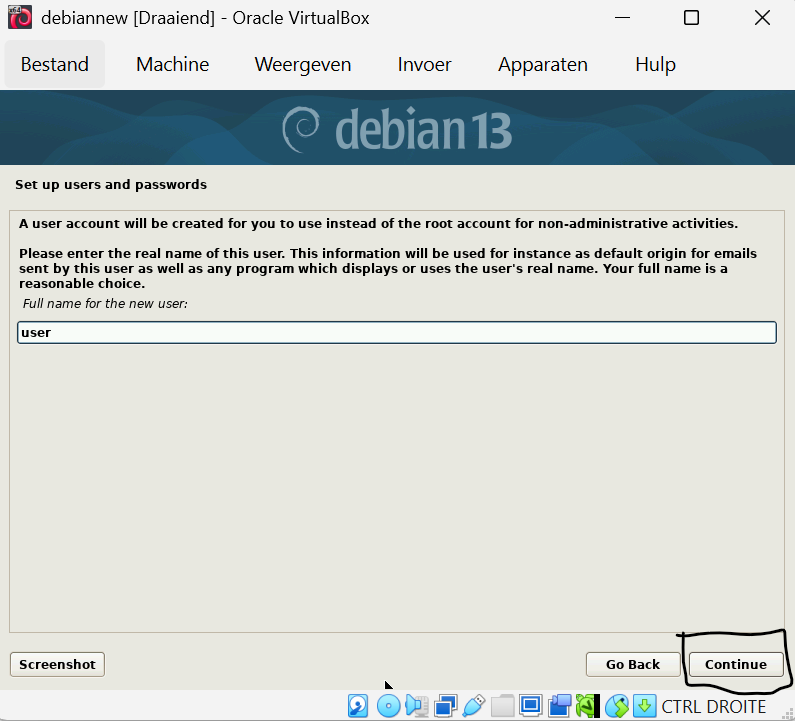The image size is (797, 721).
Task: Open the Machine menu
Action: [173, 65]
